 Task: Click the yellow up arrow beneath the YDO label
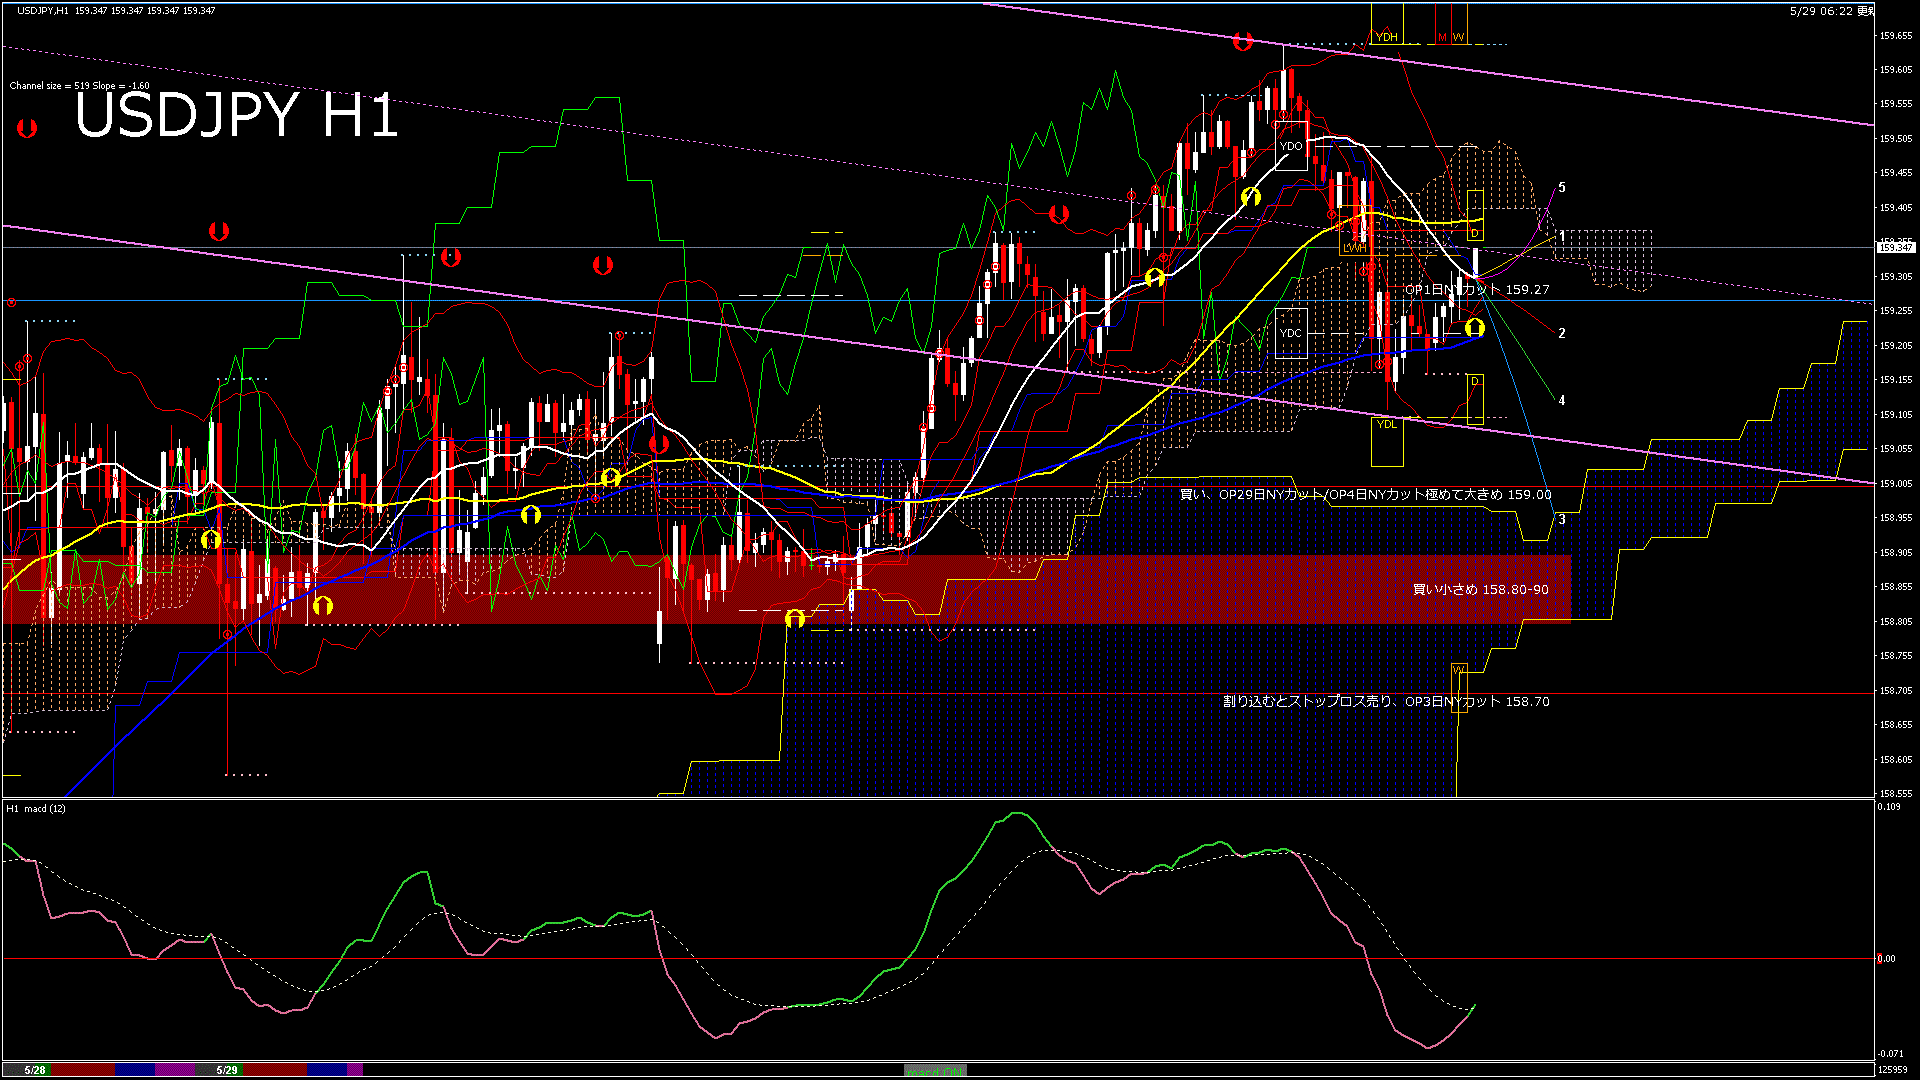[1250, 196]
